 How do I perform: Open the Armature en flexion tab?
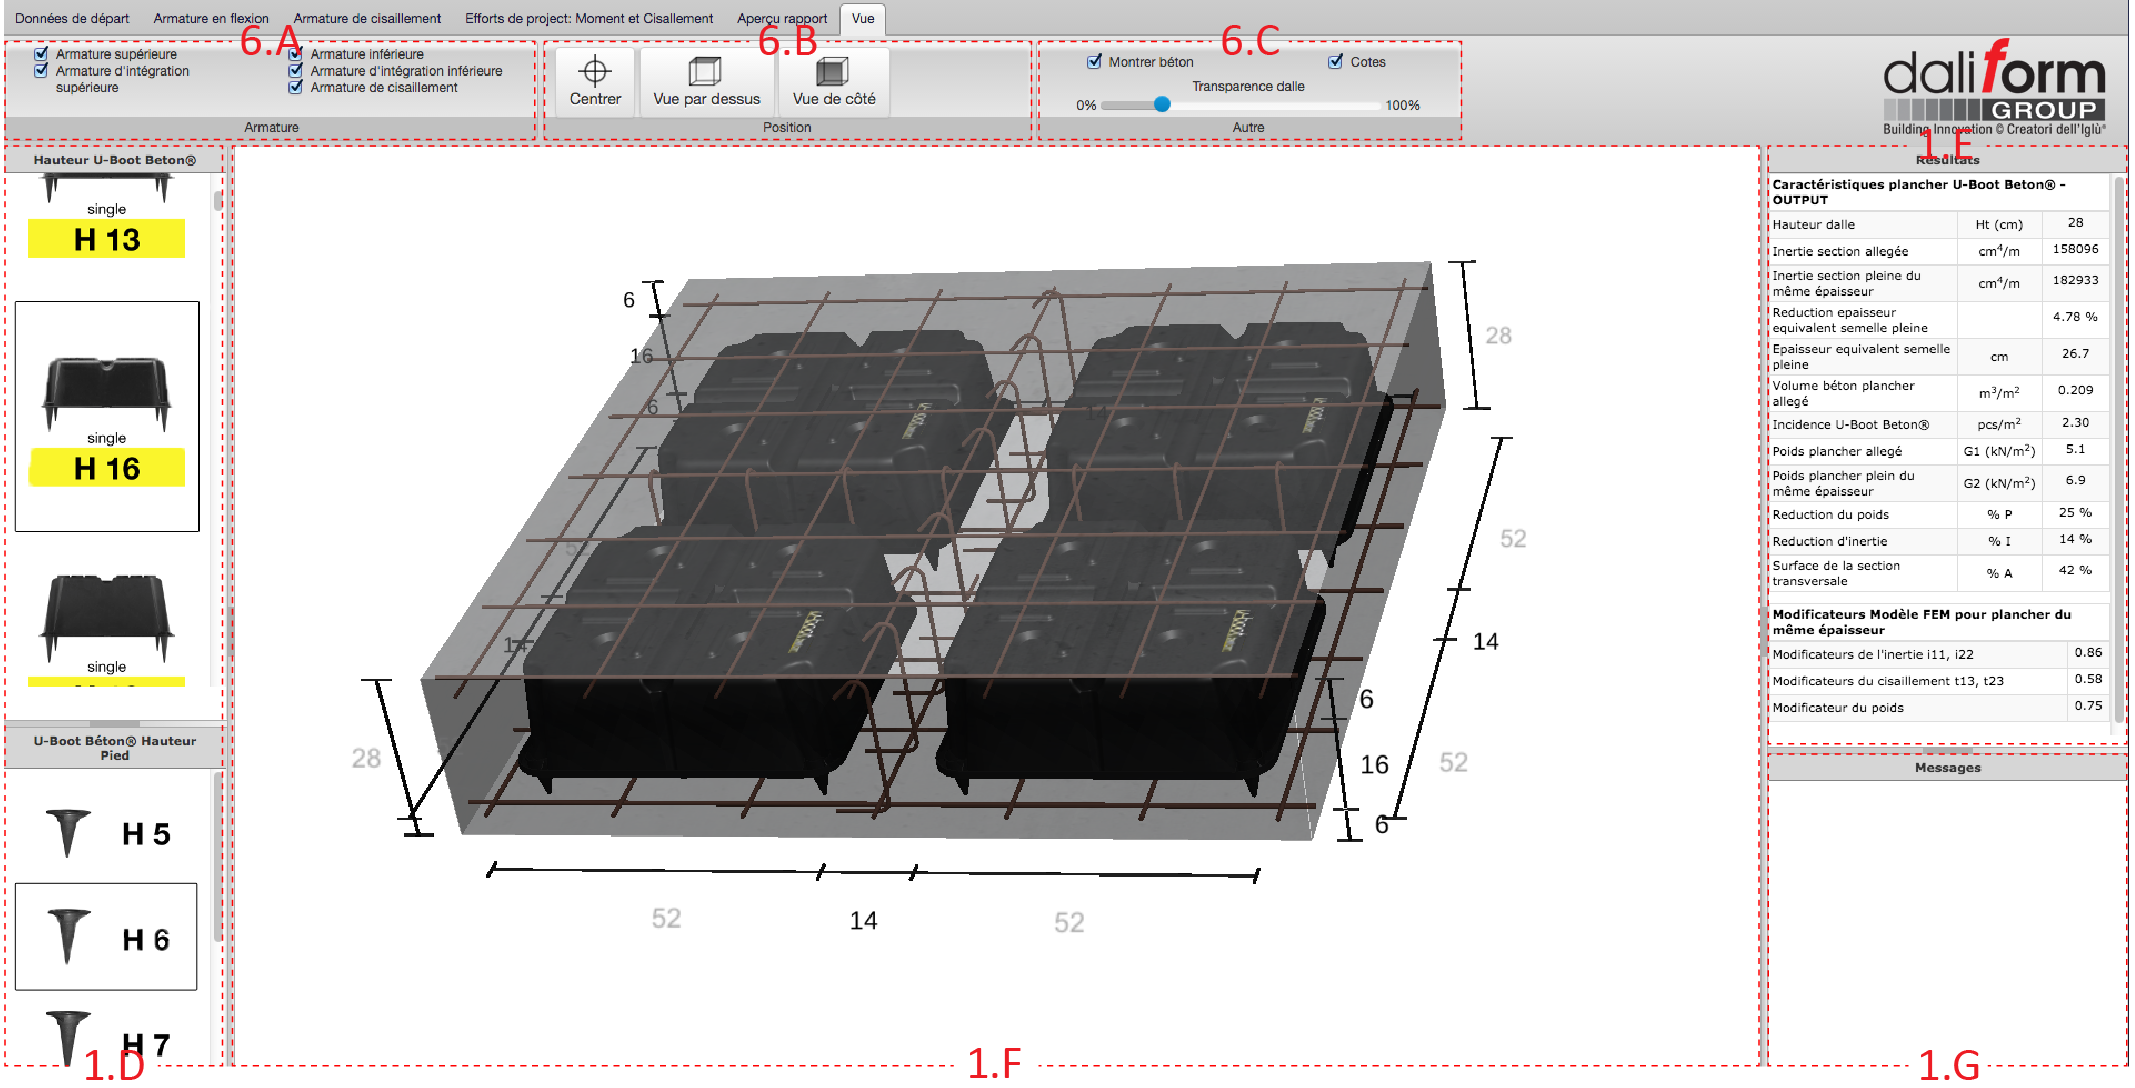211,18
